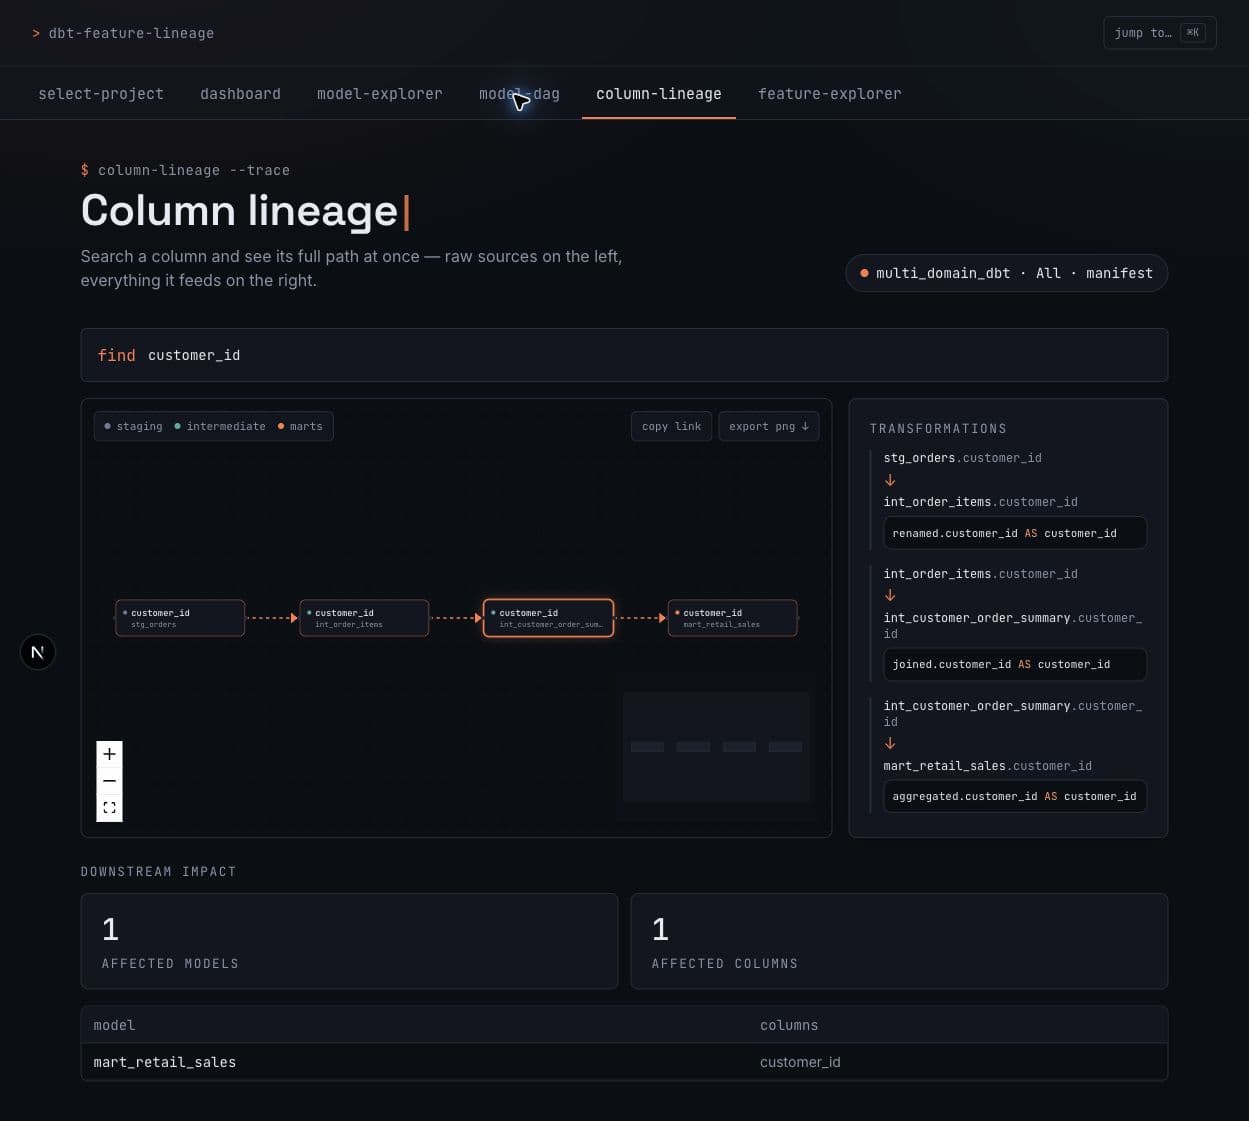Zoom in the lineage graph with plus
Screen dimensions: 1249x1121
(109, 754)
